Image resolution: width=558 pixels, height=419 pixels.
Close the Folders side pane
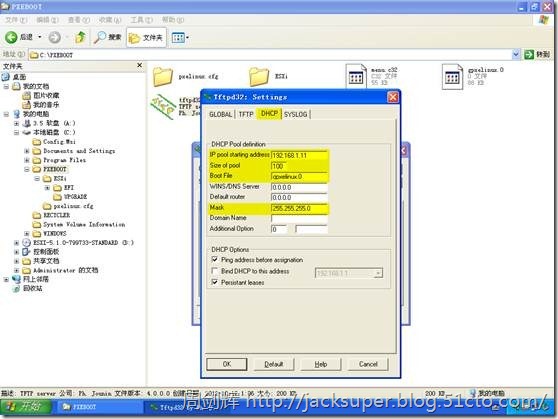(140, 66)
